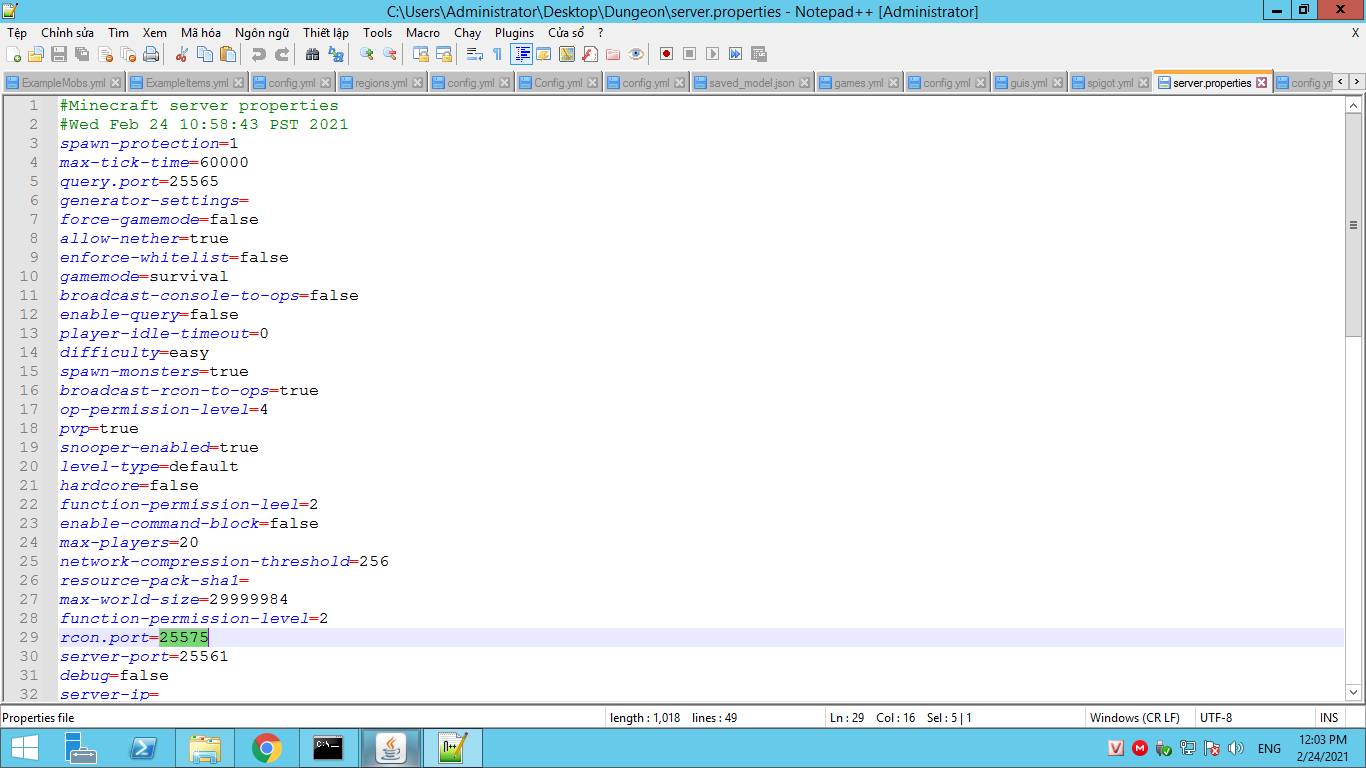Save the current file using the toolbar
1366x768 pixels.
click(x=59, y=54)
